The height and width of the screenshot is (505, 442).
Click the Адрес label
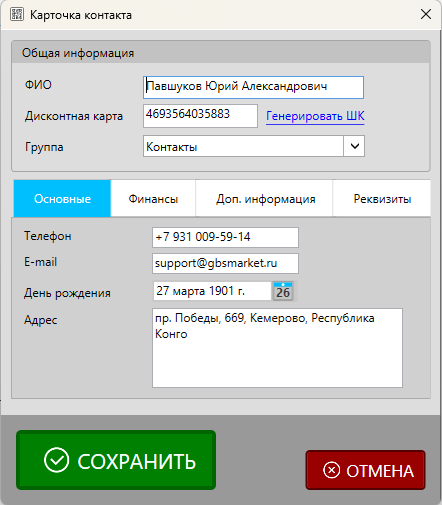[x=40, y=320]
